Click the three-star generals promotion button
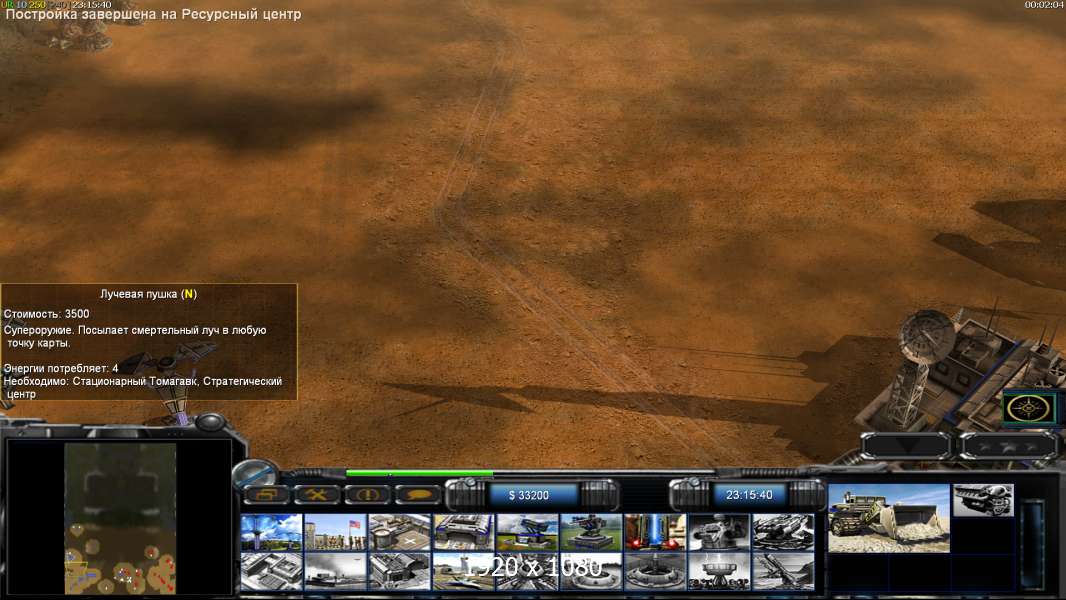Screen dimensions: 1066x600 1009,446
